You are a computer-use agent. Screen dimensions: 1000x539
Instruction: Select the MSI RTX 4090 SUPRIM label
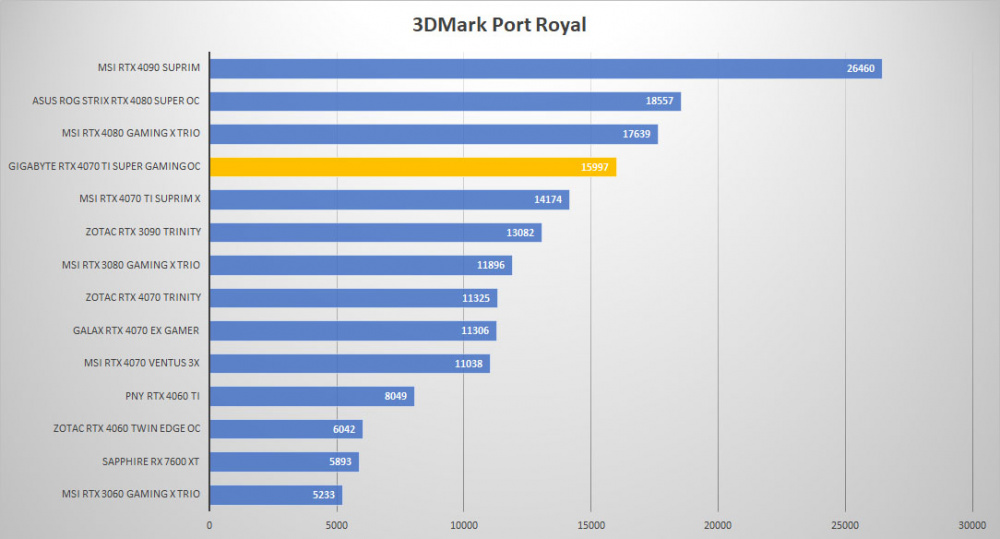pyautogui.click(x=149, y=68)
